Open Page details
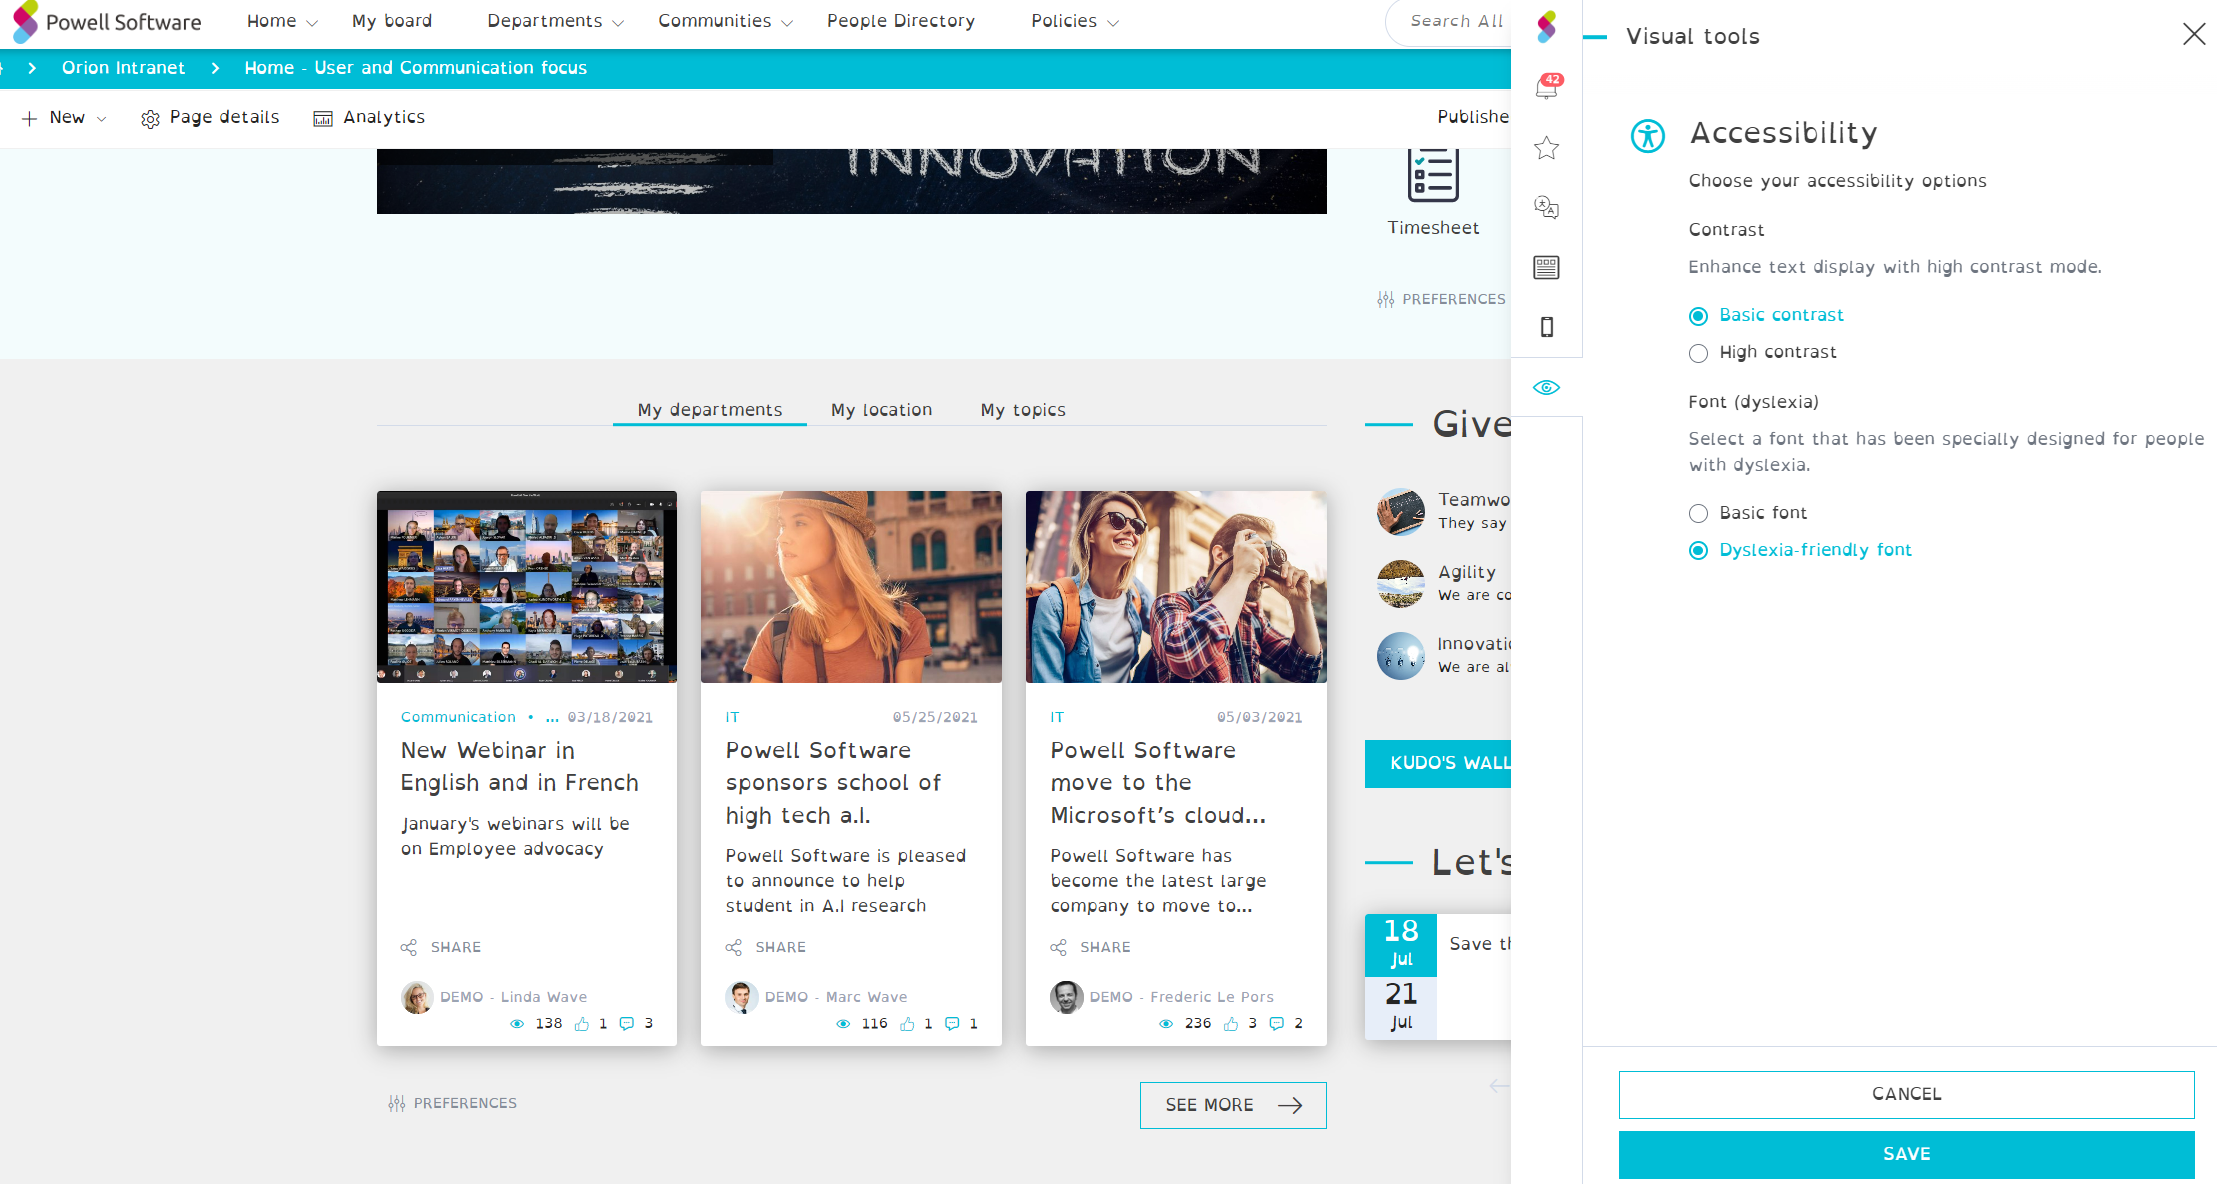Image resolution: width=2217 pixels, height=1184 pixels. [x=210, y=118]
